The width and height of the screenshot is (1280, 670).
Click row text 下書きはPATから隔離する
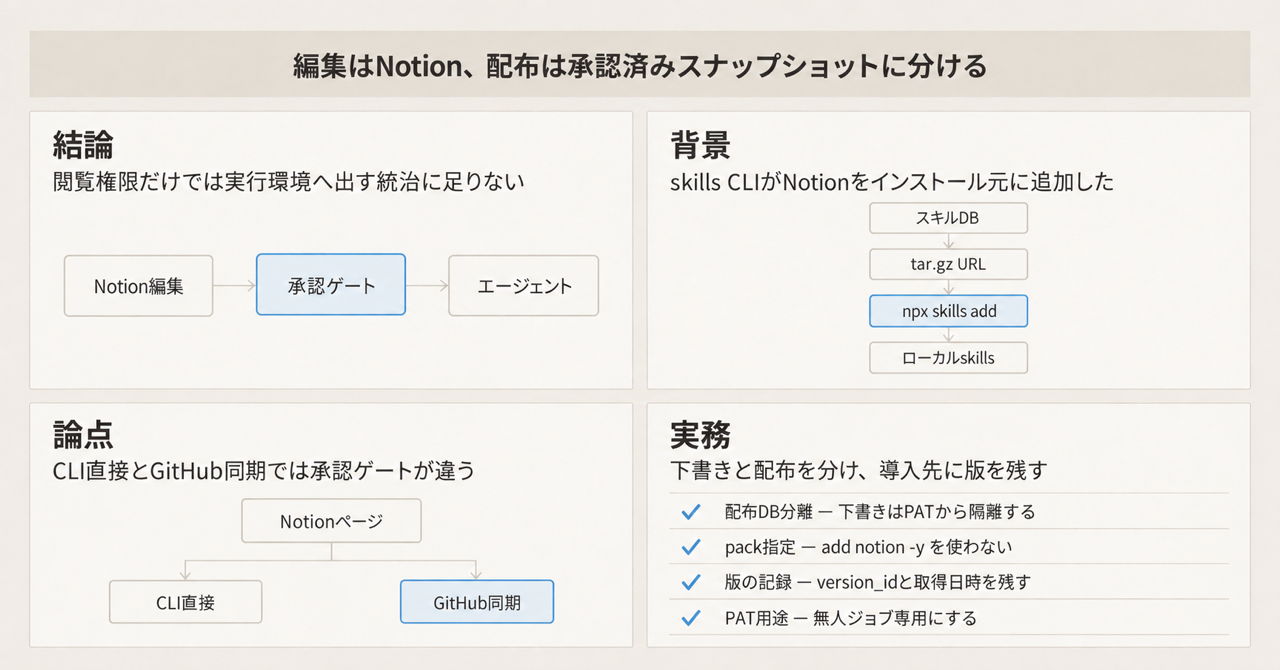(937, 512)
